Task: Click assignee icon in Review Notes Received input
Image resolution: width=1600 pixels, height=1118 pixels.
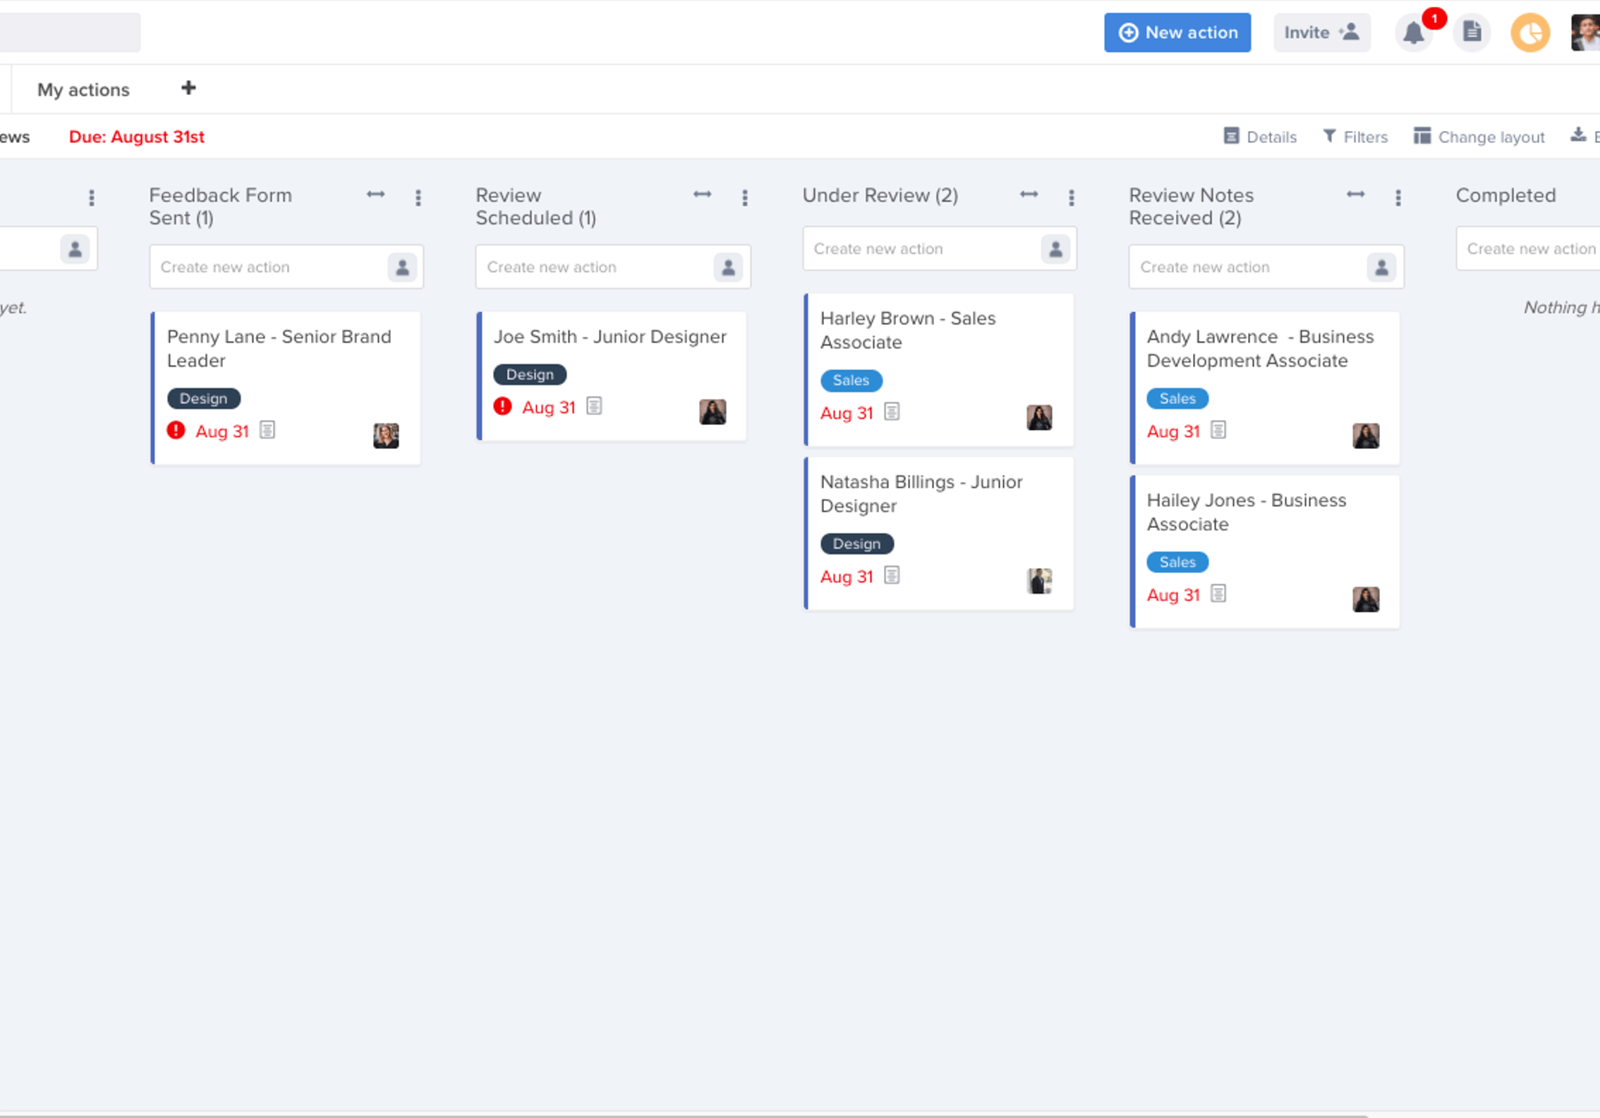Action: tap(1381, 267)
